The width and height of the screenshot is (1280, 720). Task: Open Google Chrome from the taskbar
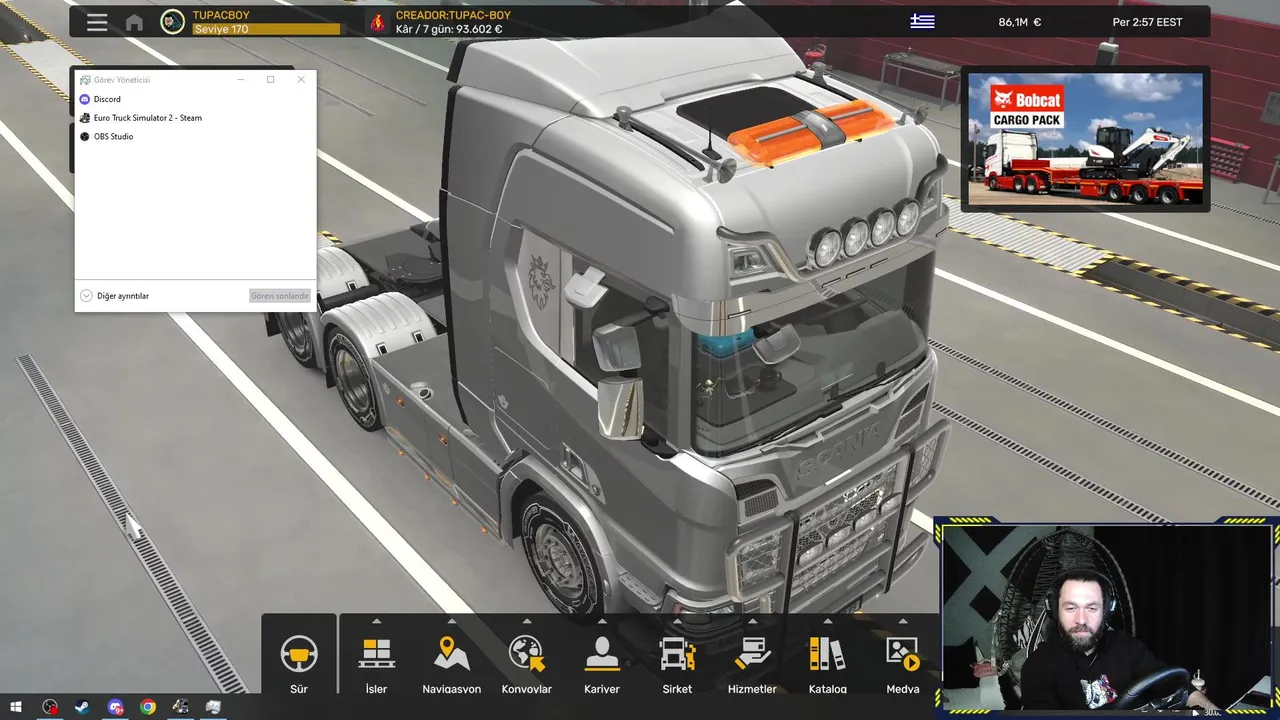148,707
